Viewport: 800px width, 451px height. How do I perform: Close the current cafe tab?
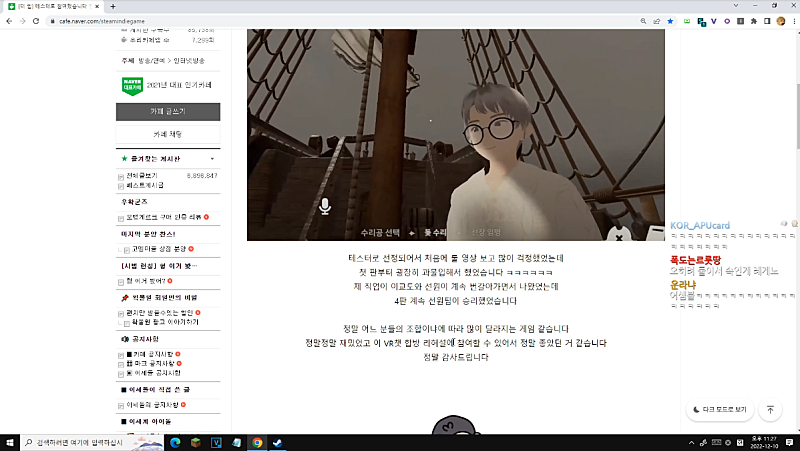pyautogui.click(x=97, y=6)
